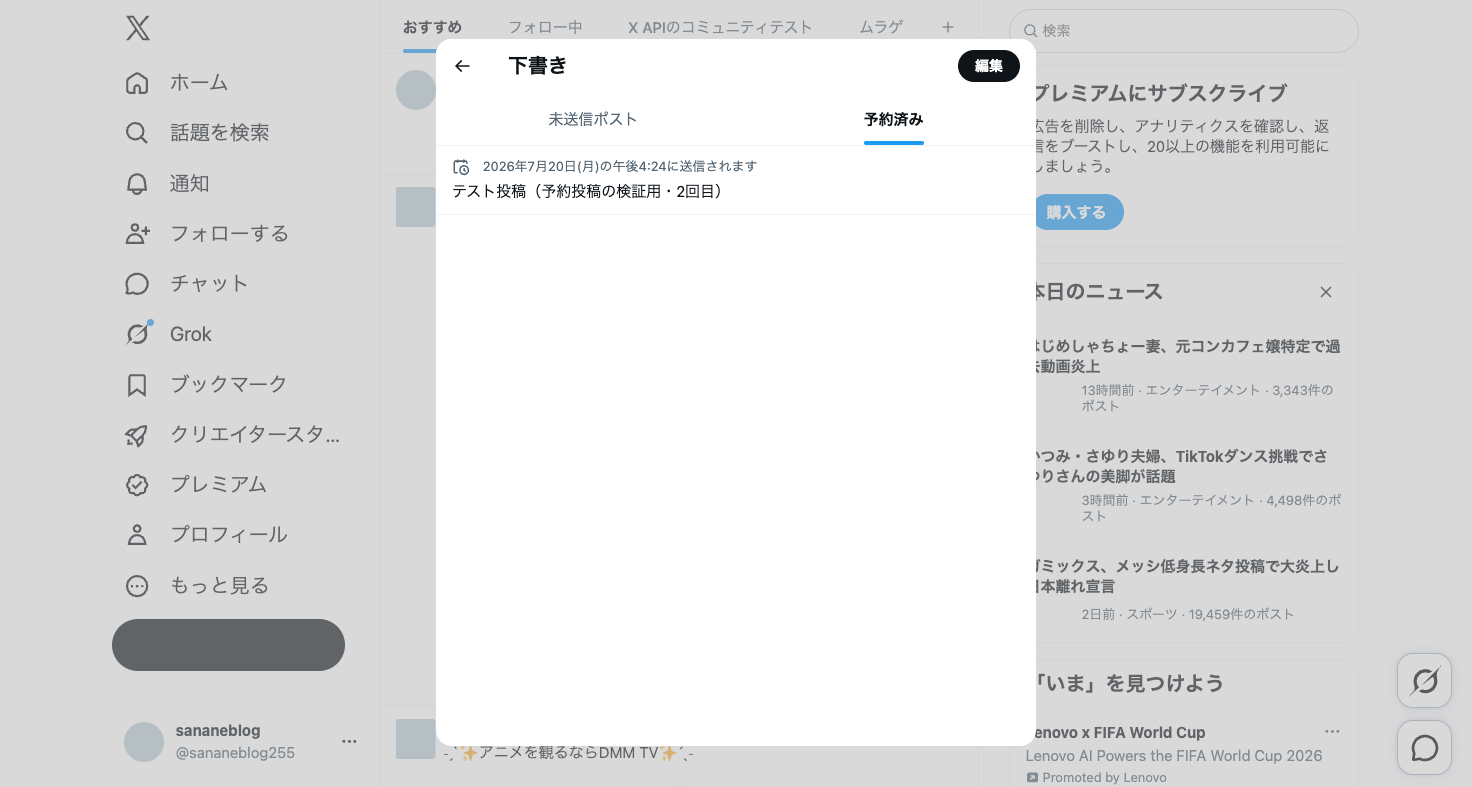This screenshot has height=787, width=1472.
Task: Click the plus icon to add timeline tab
Action: tap(948, 27)
